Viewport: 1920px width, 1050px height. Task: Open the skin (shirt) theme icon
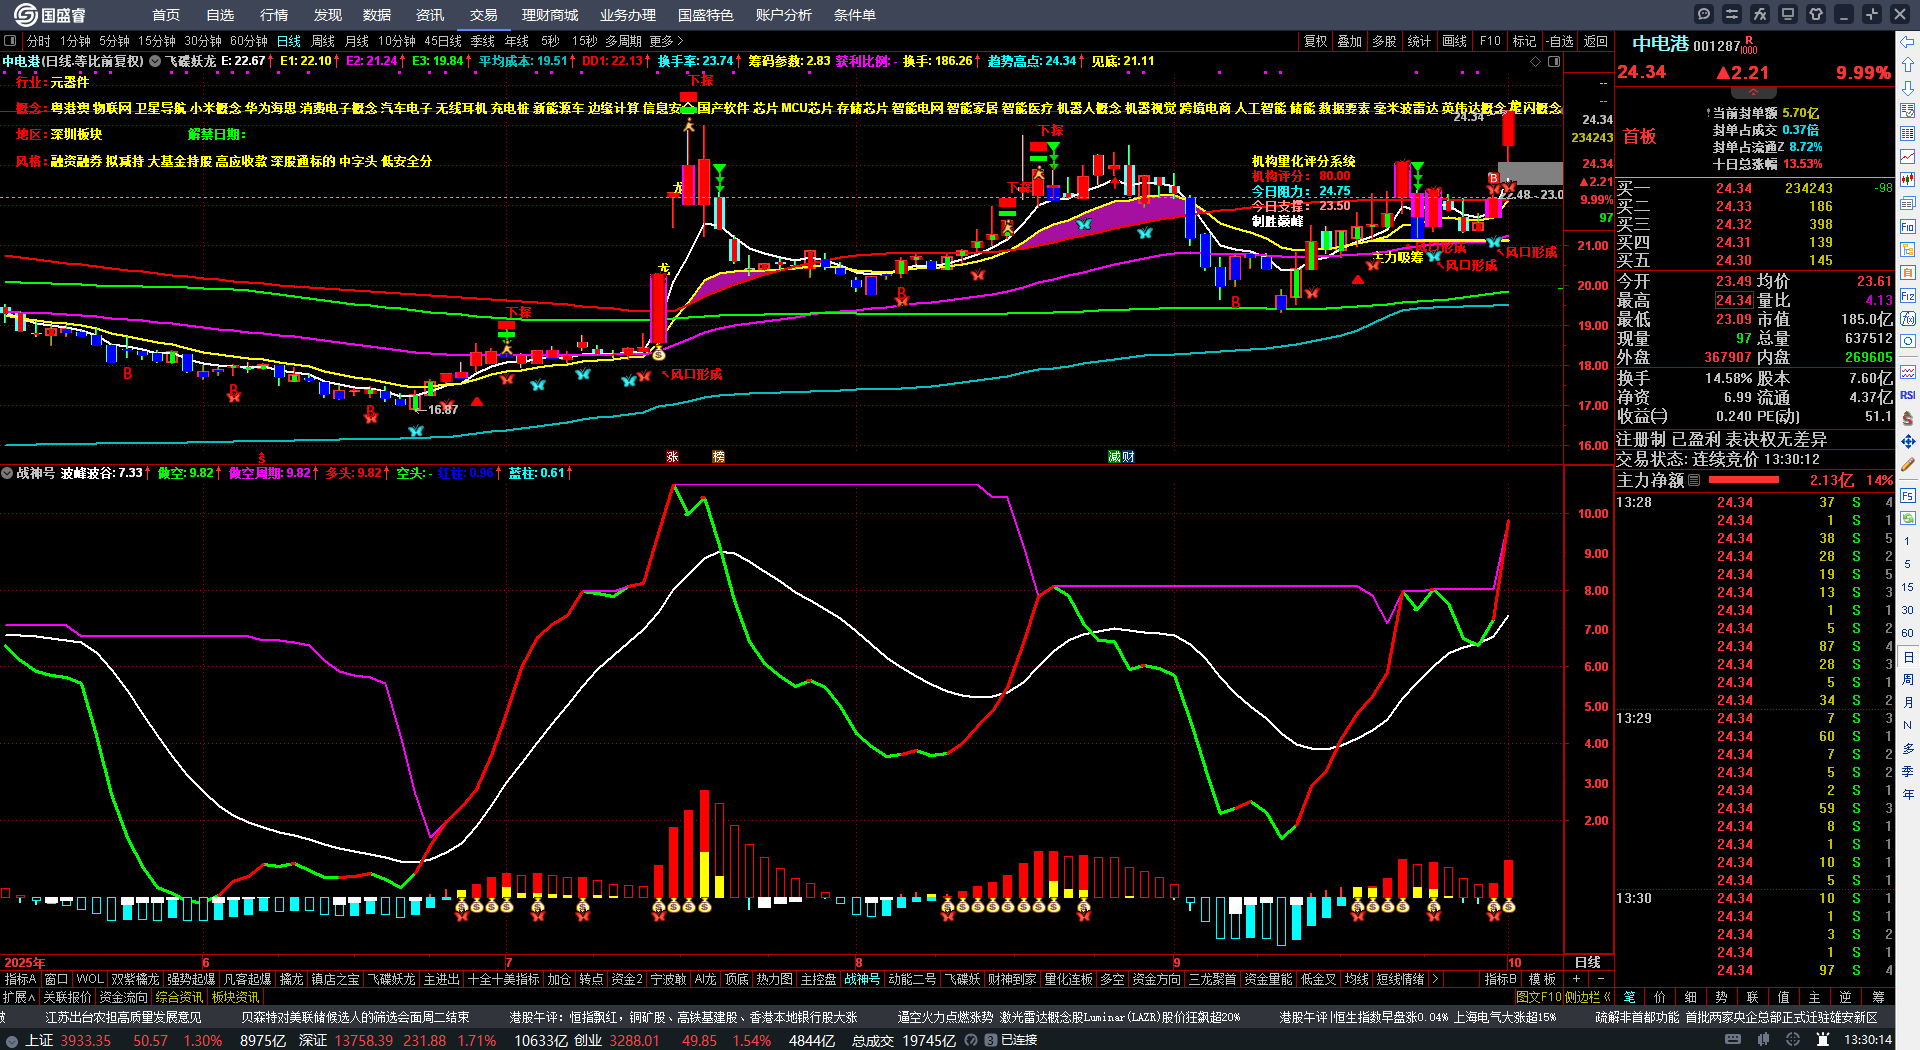[x=1816, y=14]
